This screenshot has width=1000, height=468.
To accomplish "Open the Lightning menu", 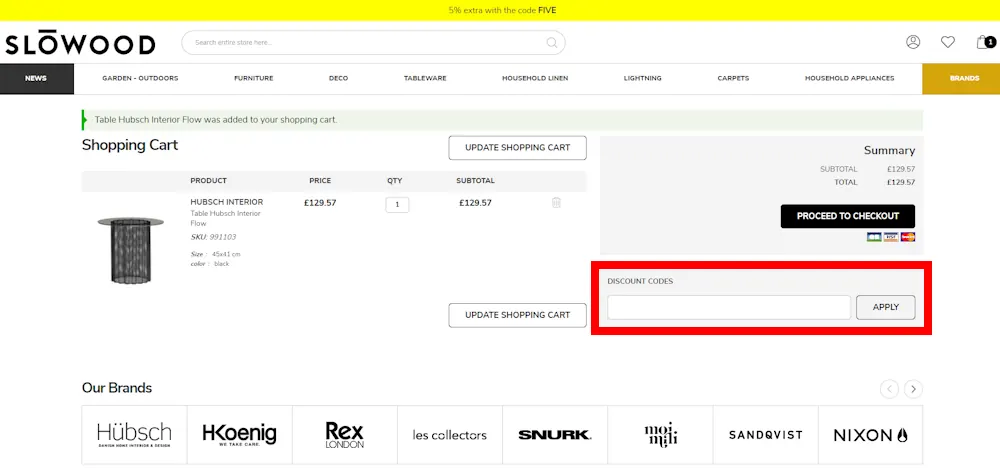I will 642,78.
